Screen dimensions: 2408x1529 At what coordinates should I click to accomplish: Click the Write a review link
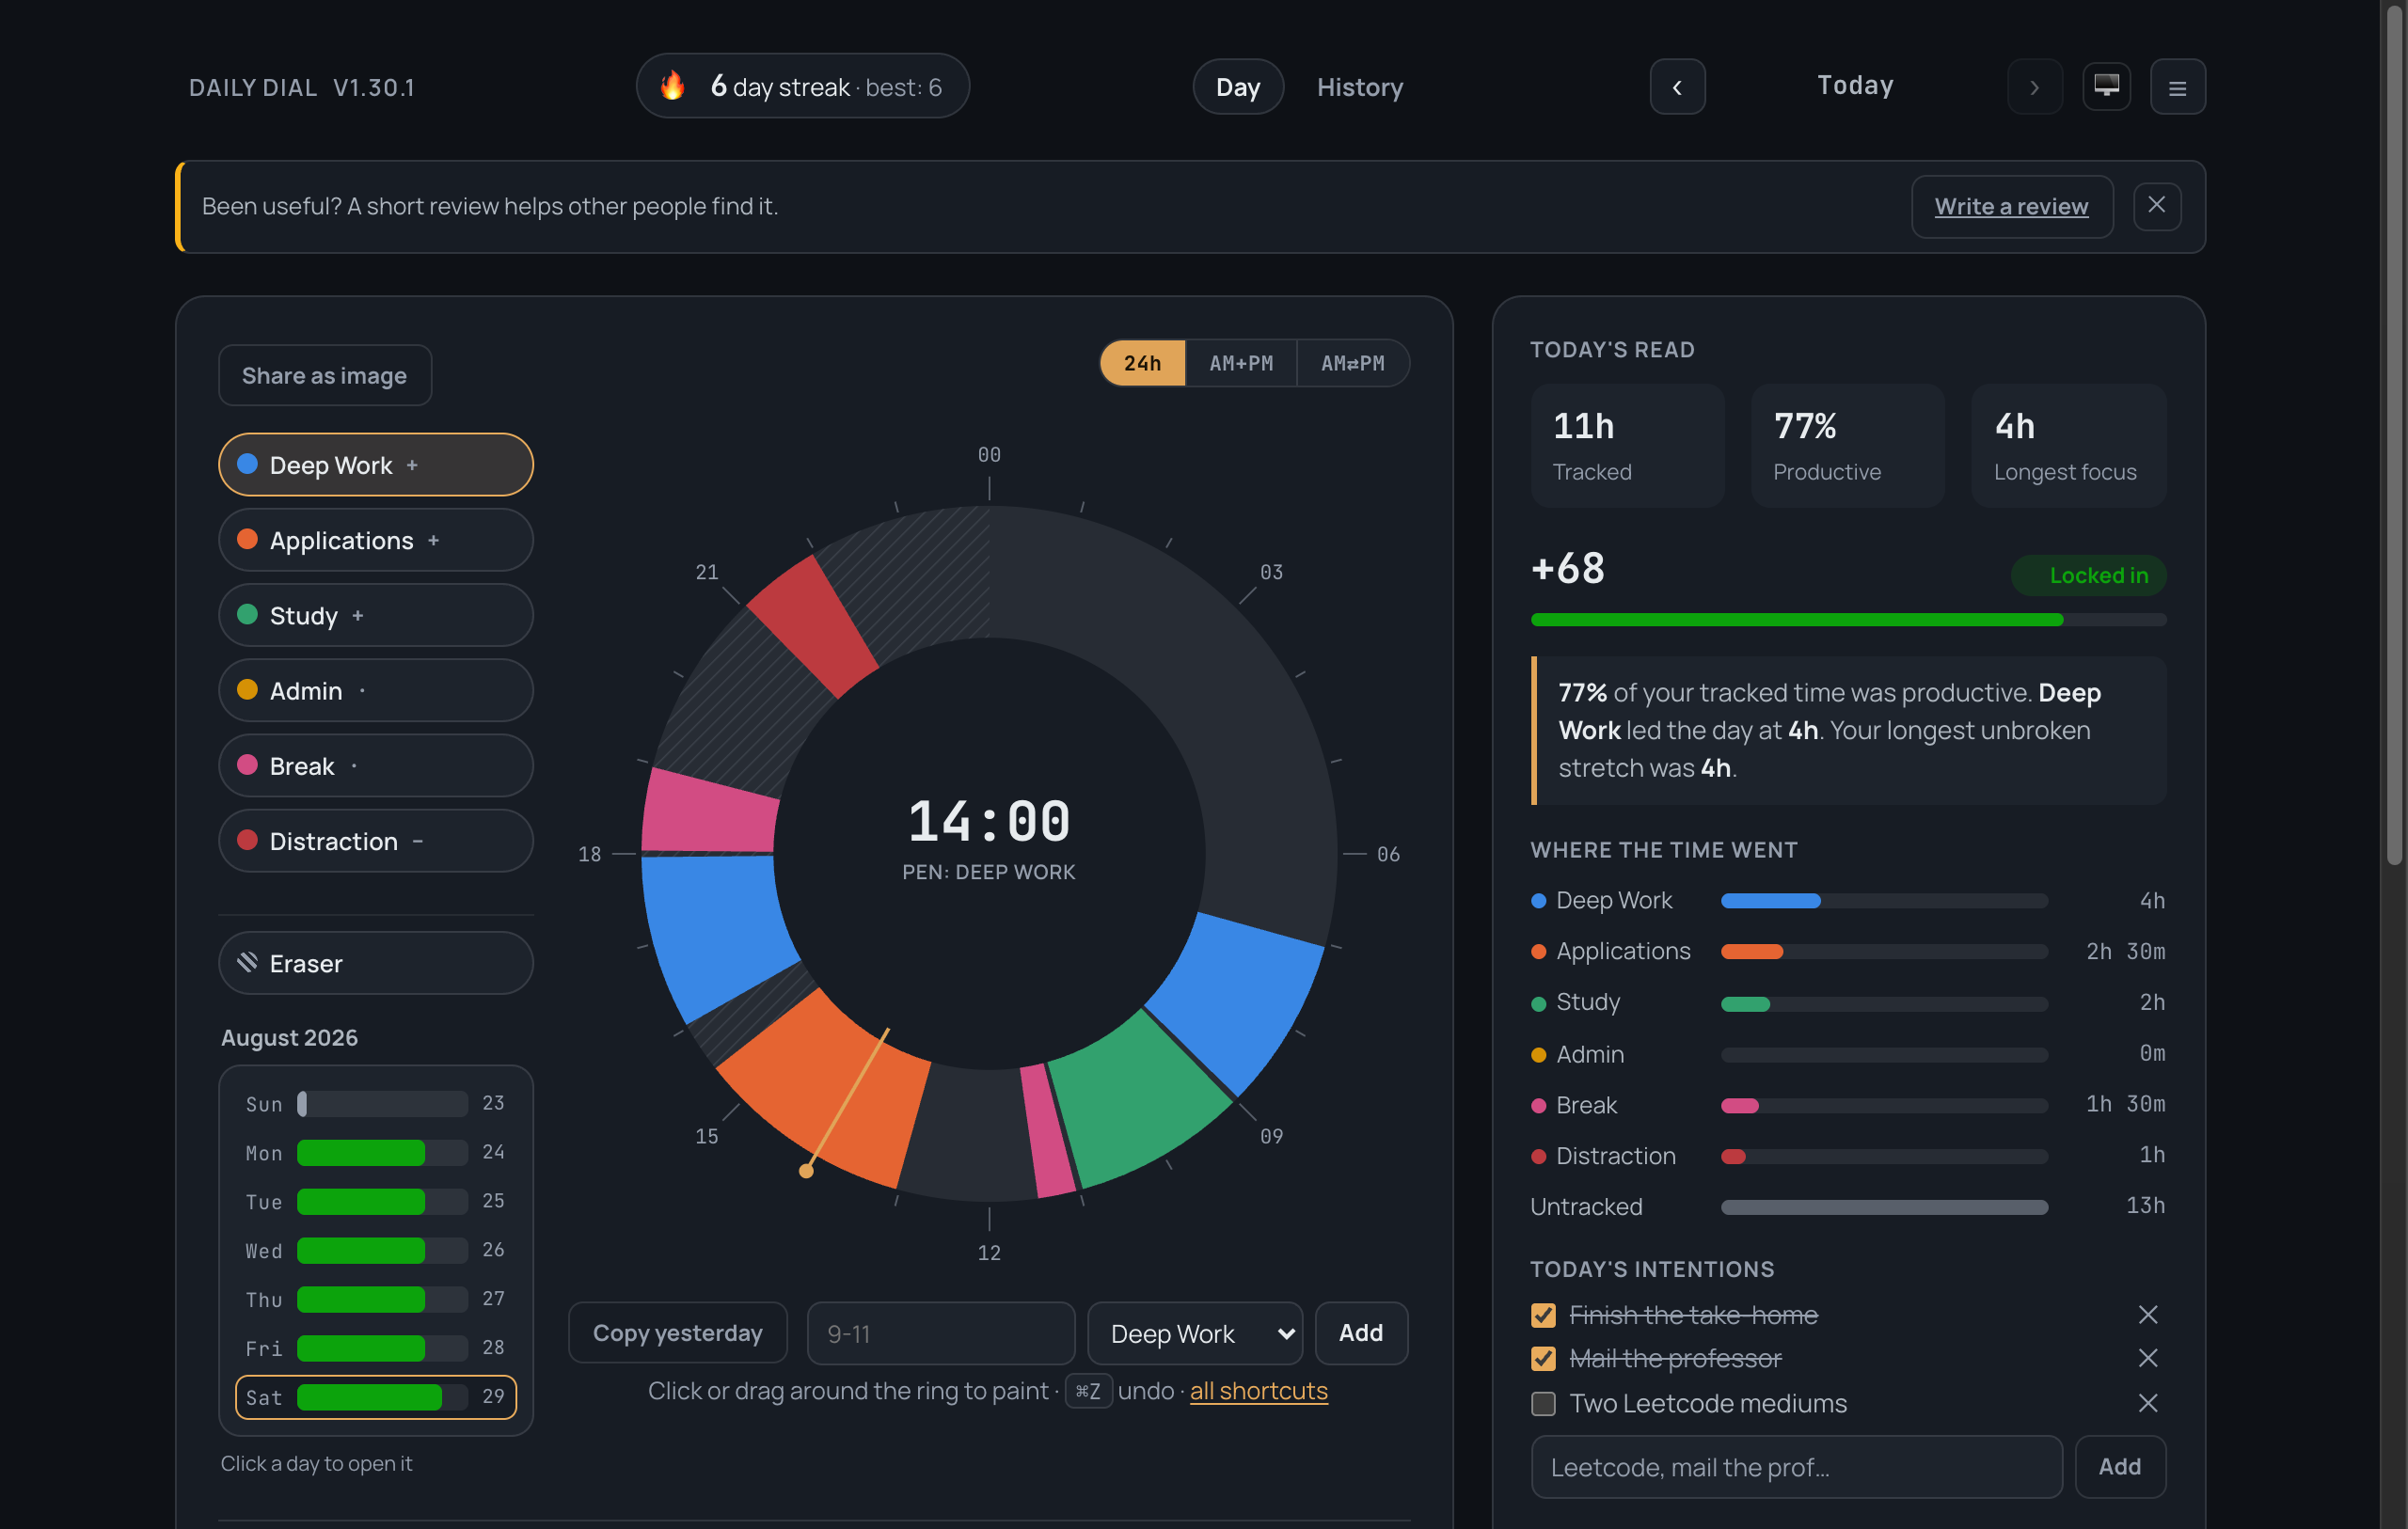point(2011,206)
